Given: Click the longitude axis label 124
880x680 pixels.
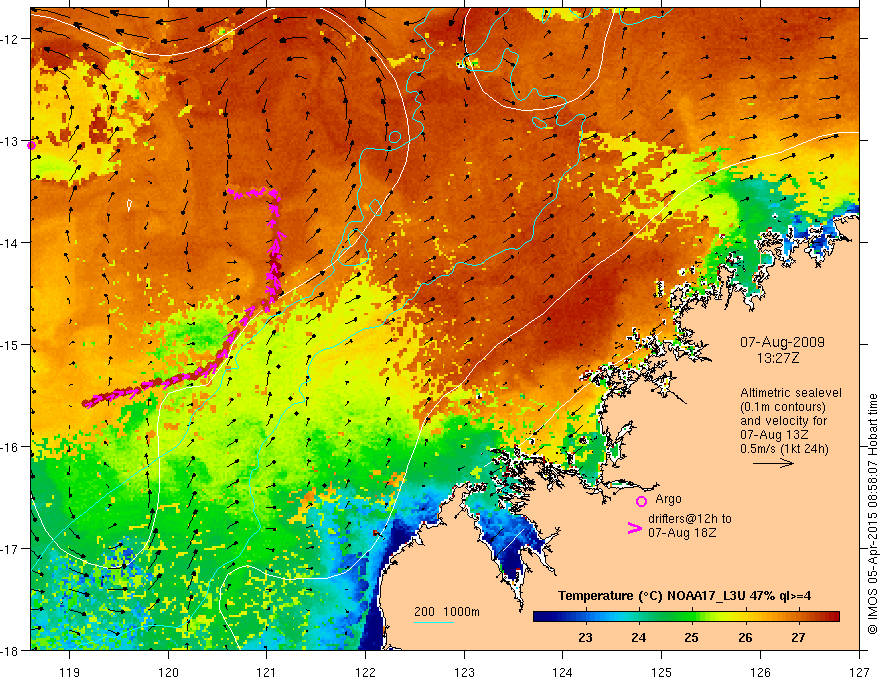Looking at the screenshot, I should (563, 672).
